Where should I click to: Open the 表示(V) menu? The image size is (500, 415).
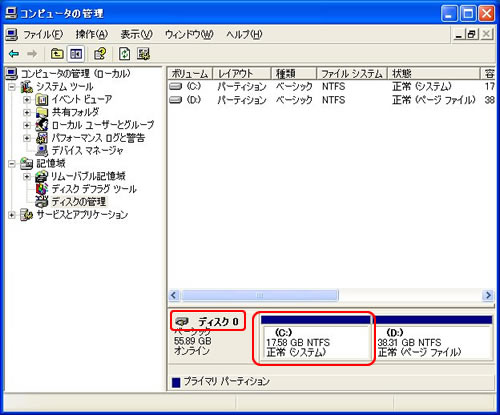pyautogui.click(x=136, y=34)
